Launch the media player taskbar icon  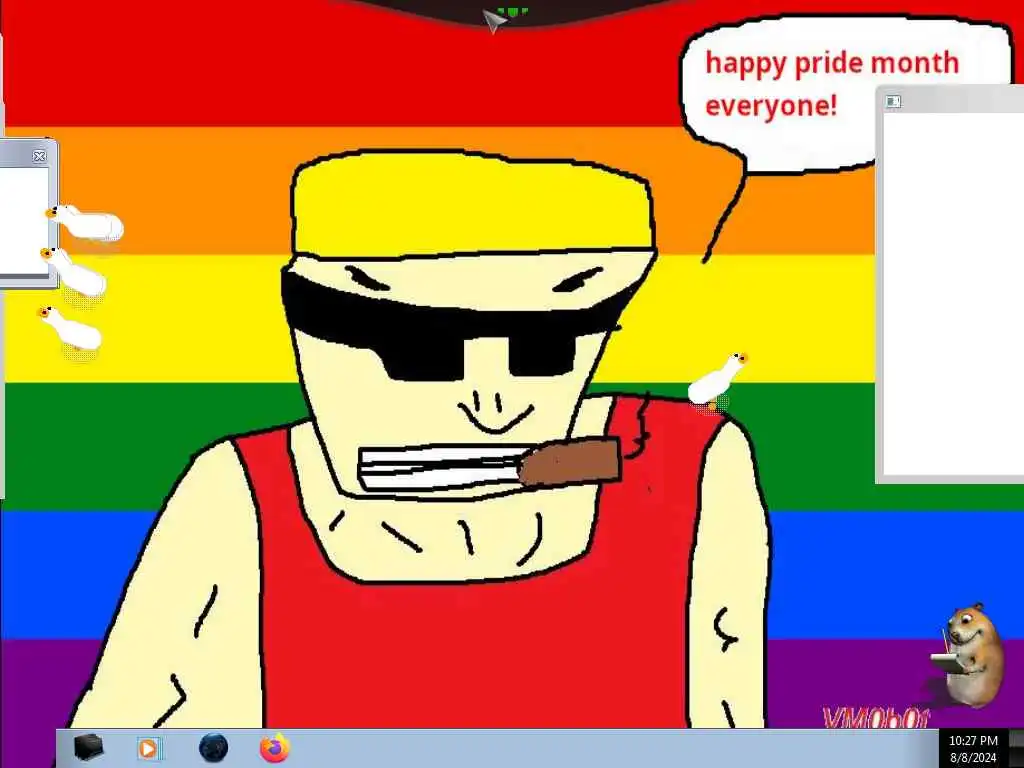150,748
